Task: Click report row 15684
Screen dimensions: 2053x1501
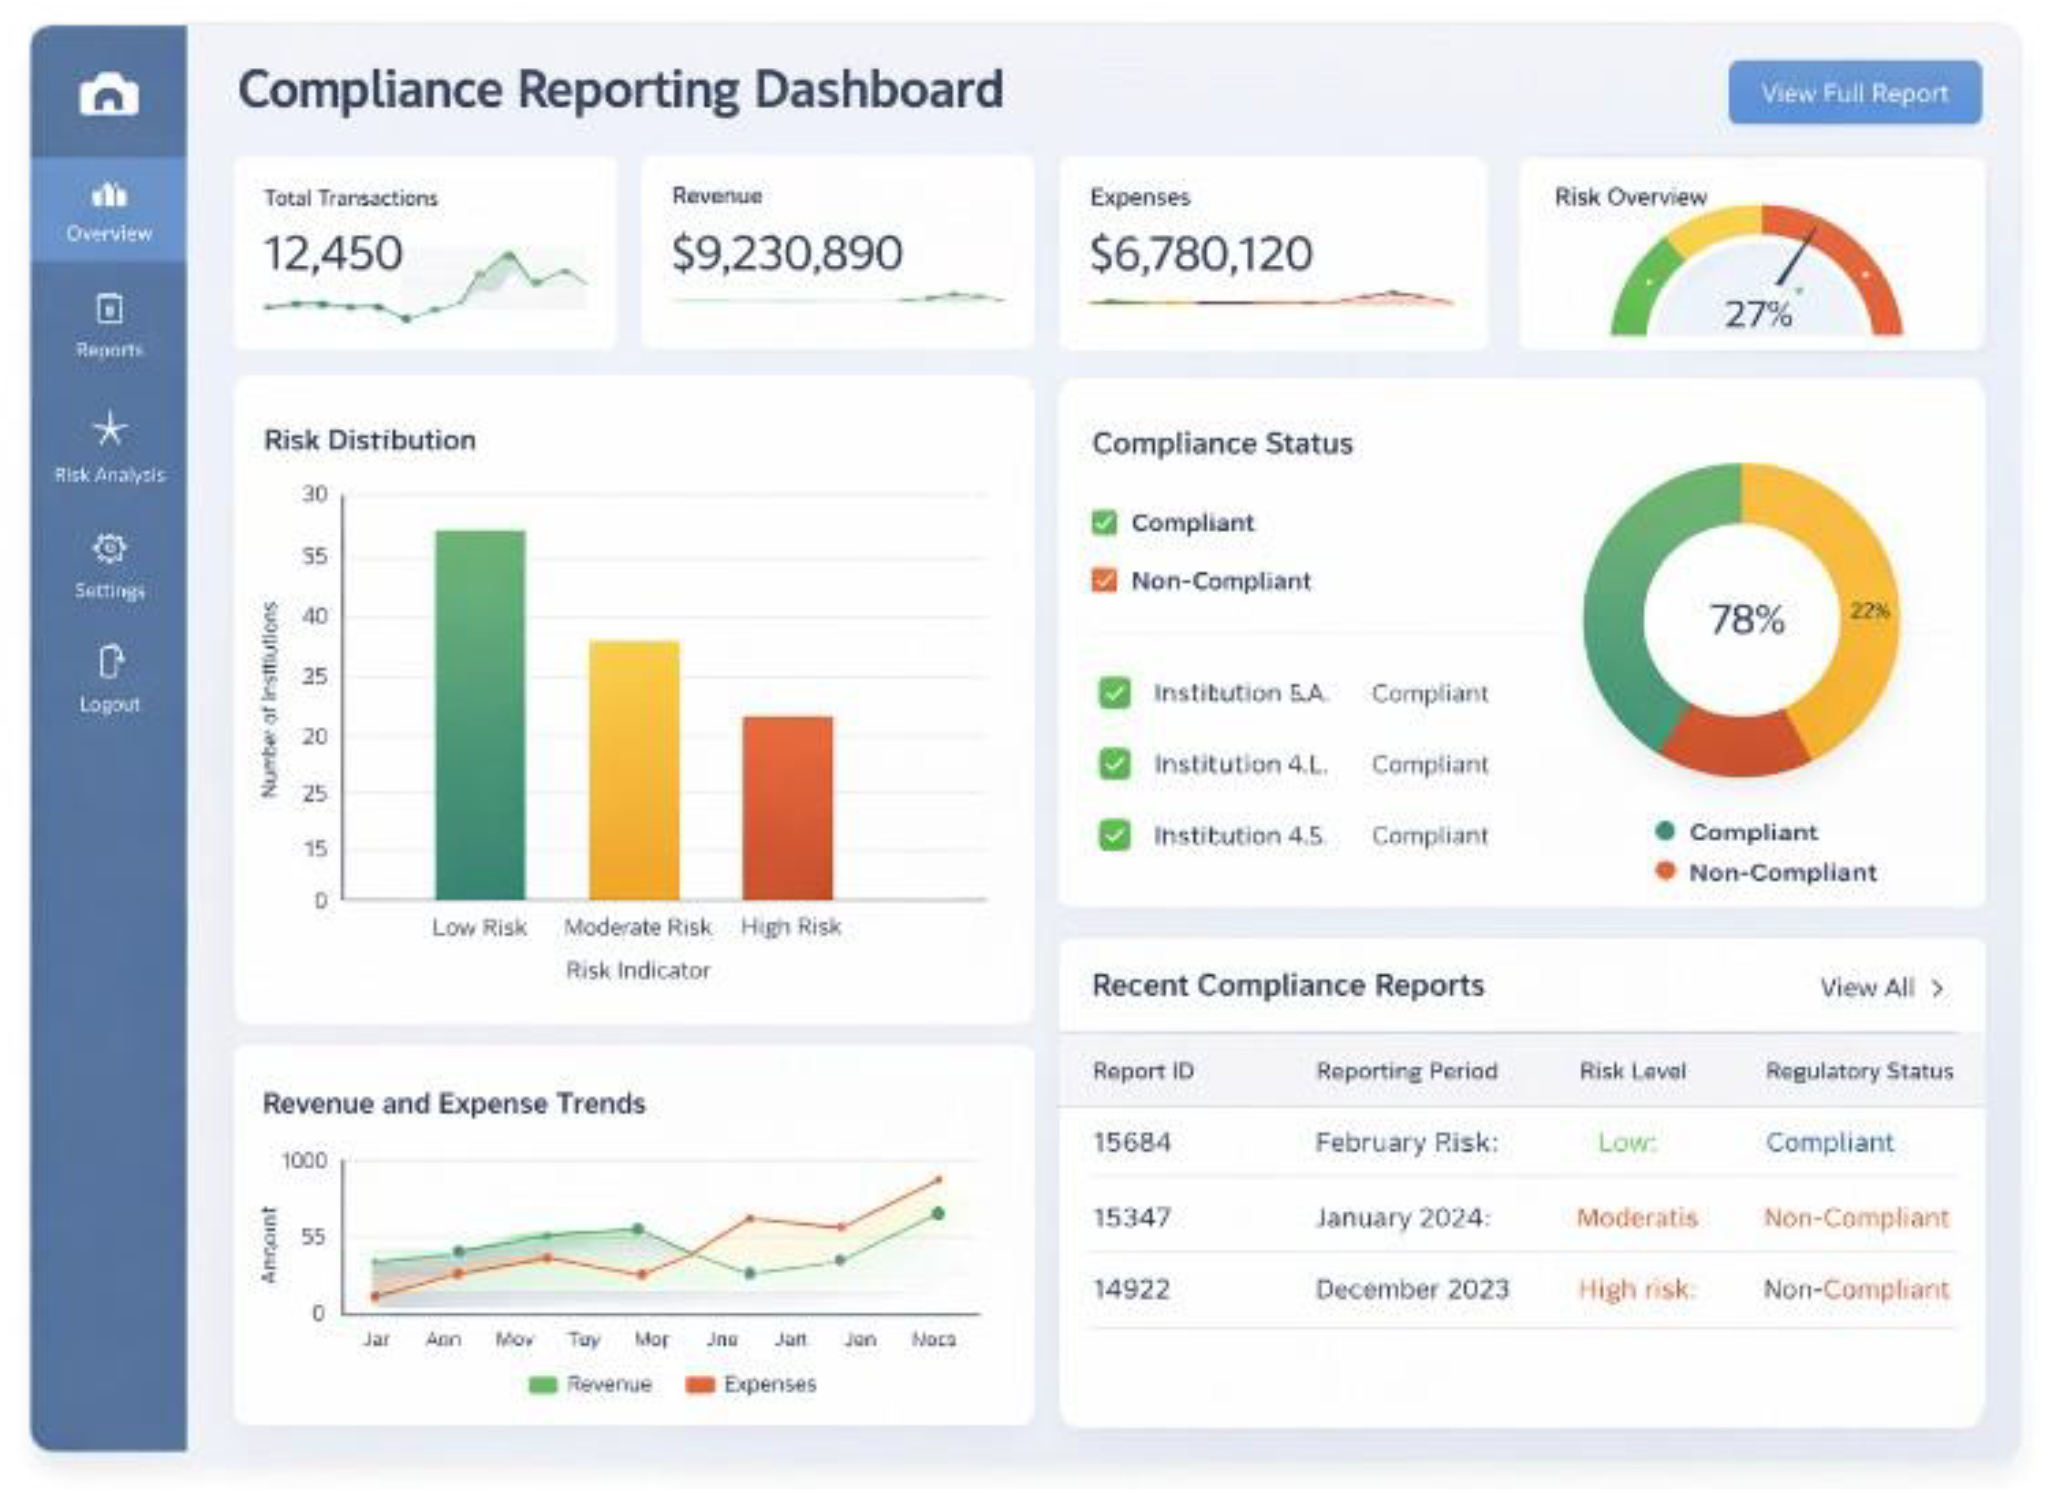Action: 1521,1142
